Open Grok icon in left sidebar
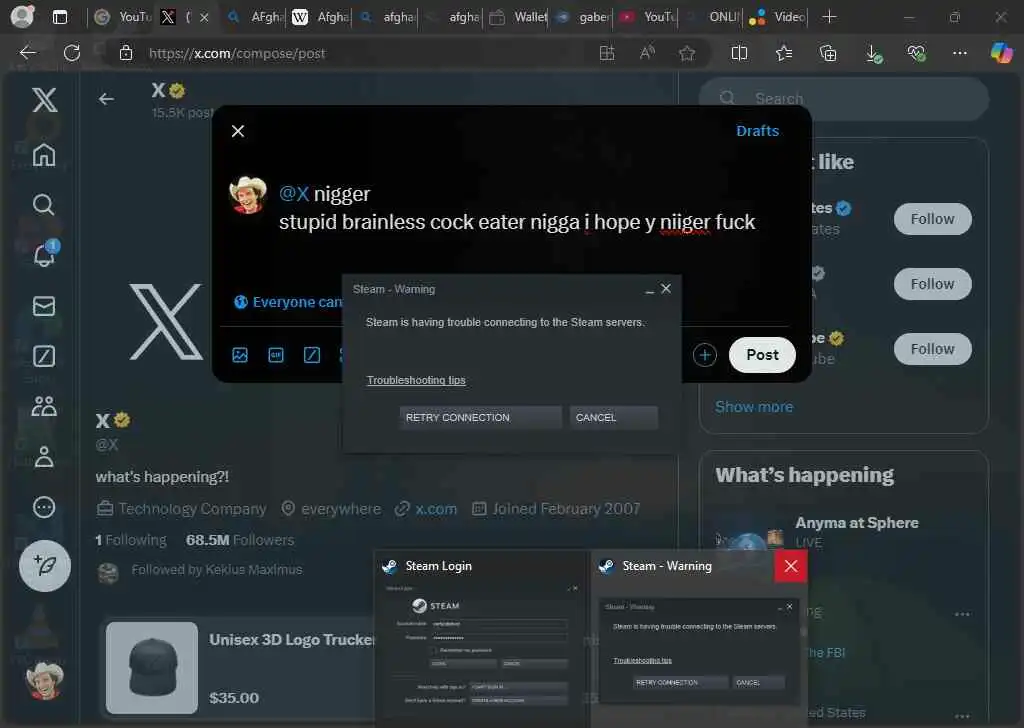Screen dimensions: 1024x728 click(x=44, y=356)
